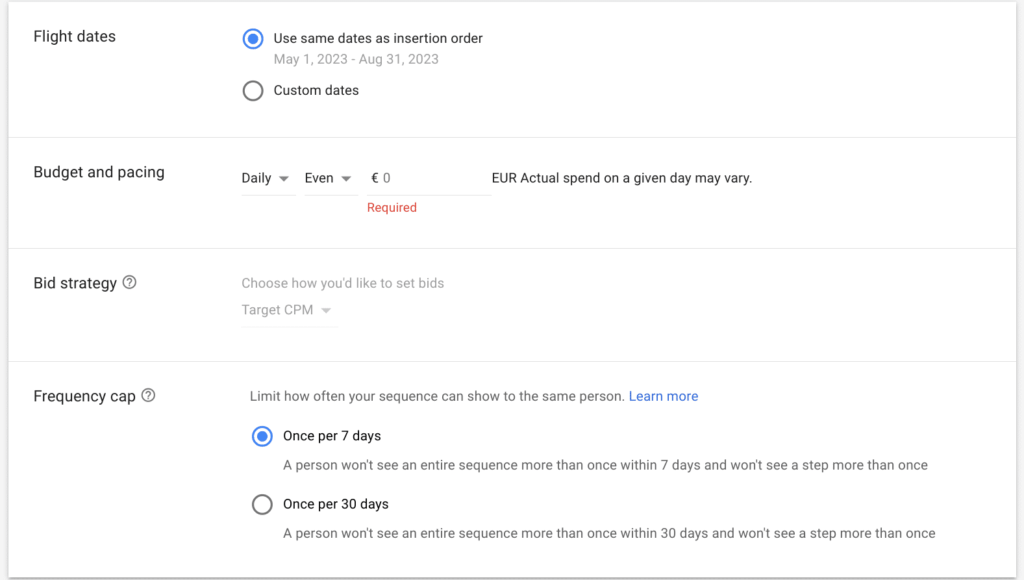The height and width of the screenshot is (580, 1024).
Task: Open the Target CPM bid dropdown
Action: [x=287, y=310]
